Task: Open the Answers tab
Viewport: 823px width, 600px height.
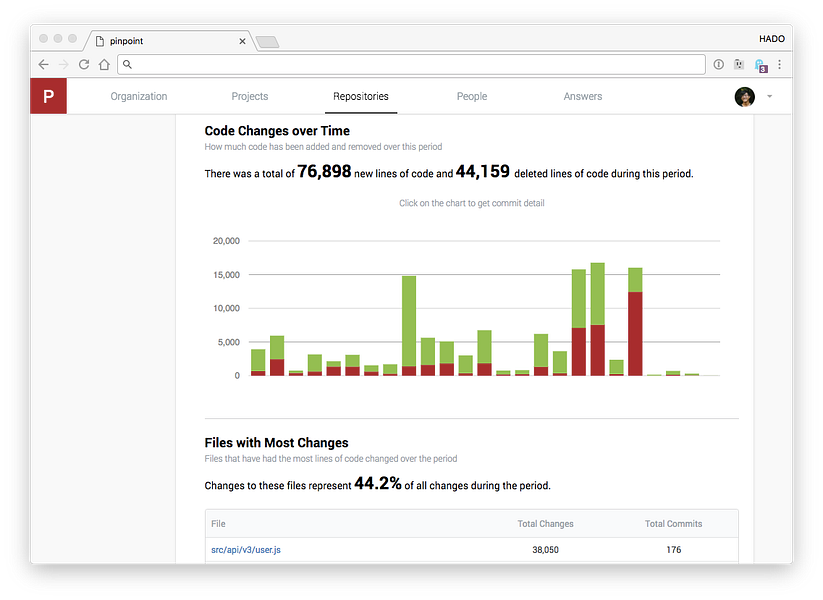Action: click(x=583, y=96)
